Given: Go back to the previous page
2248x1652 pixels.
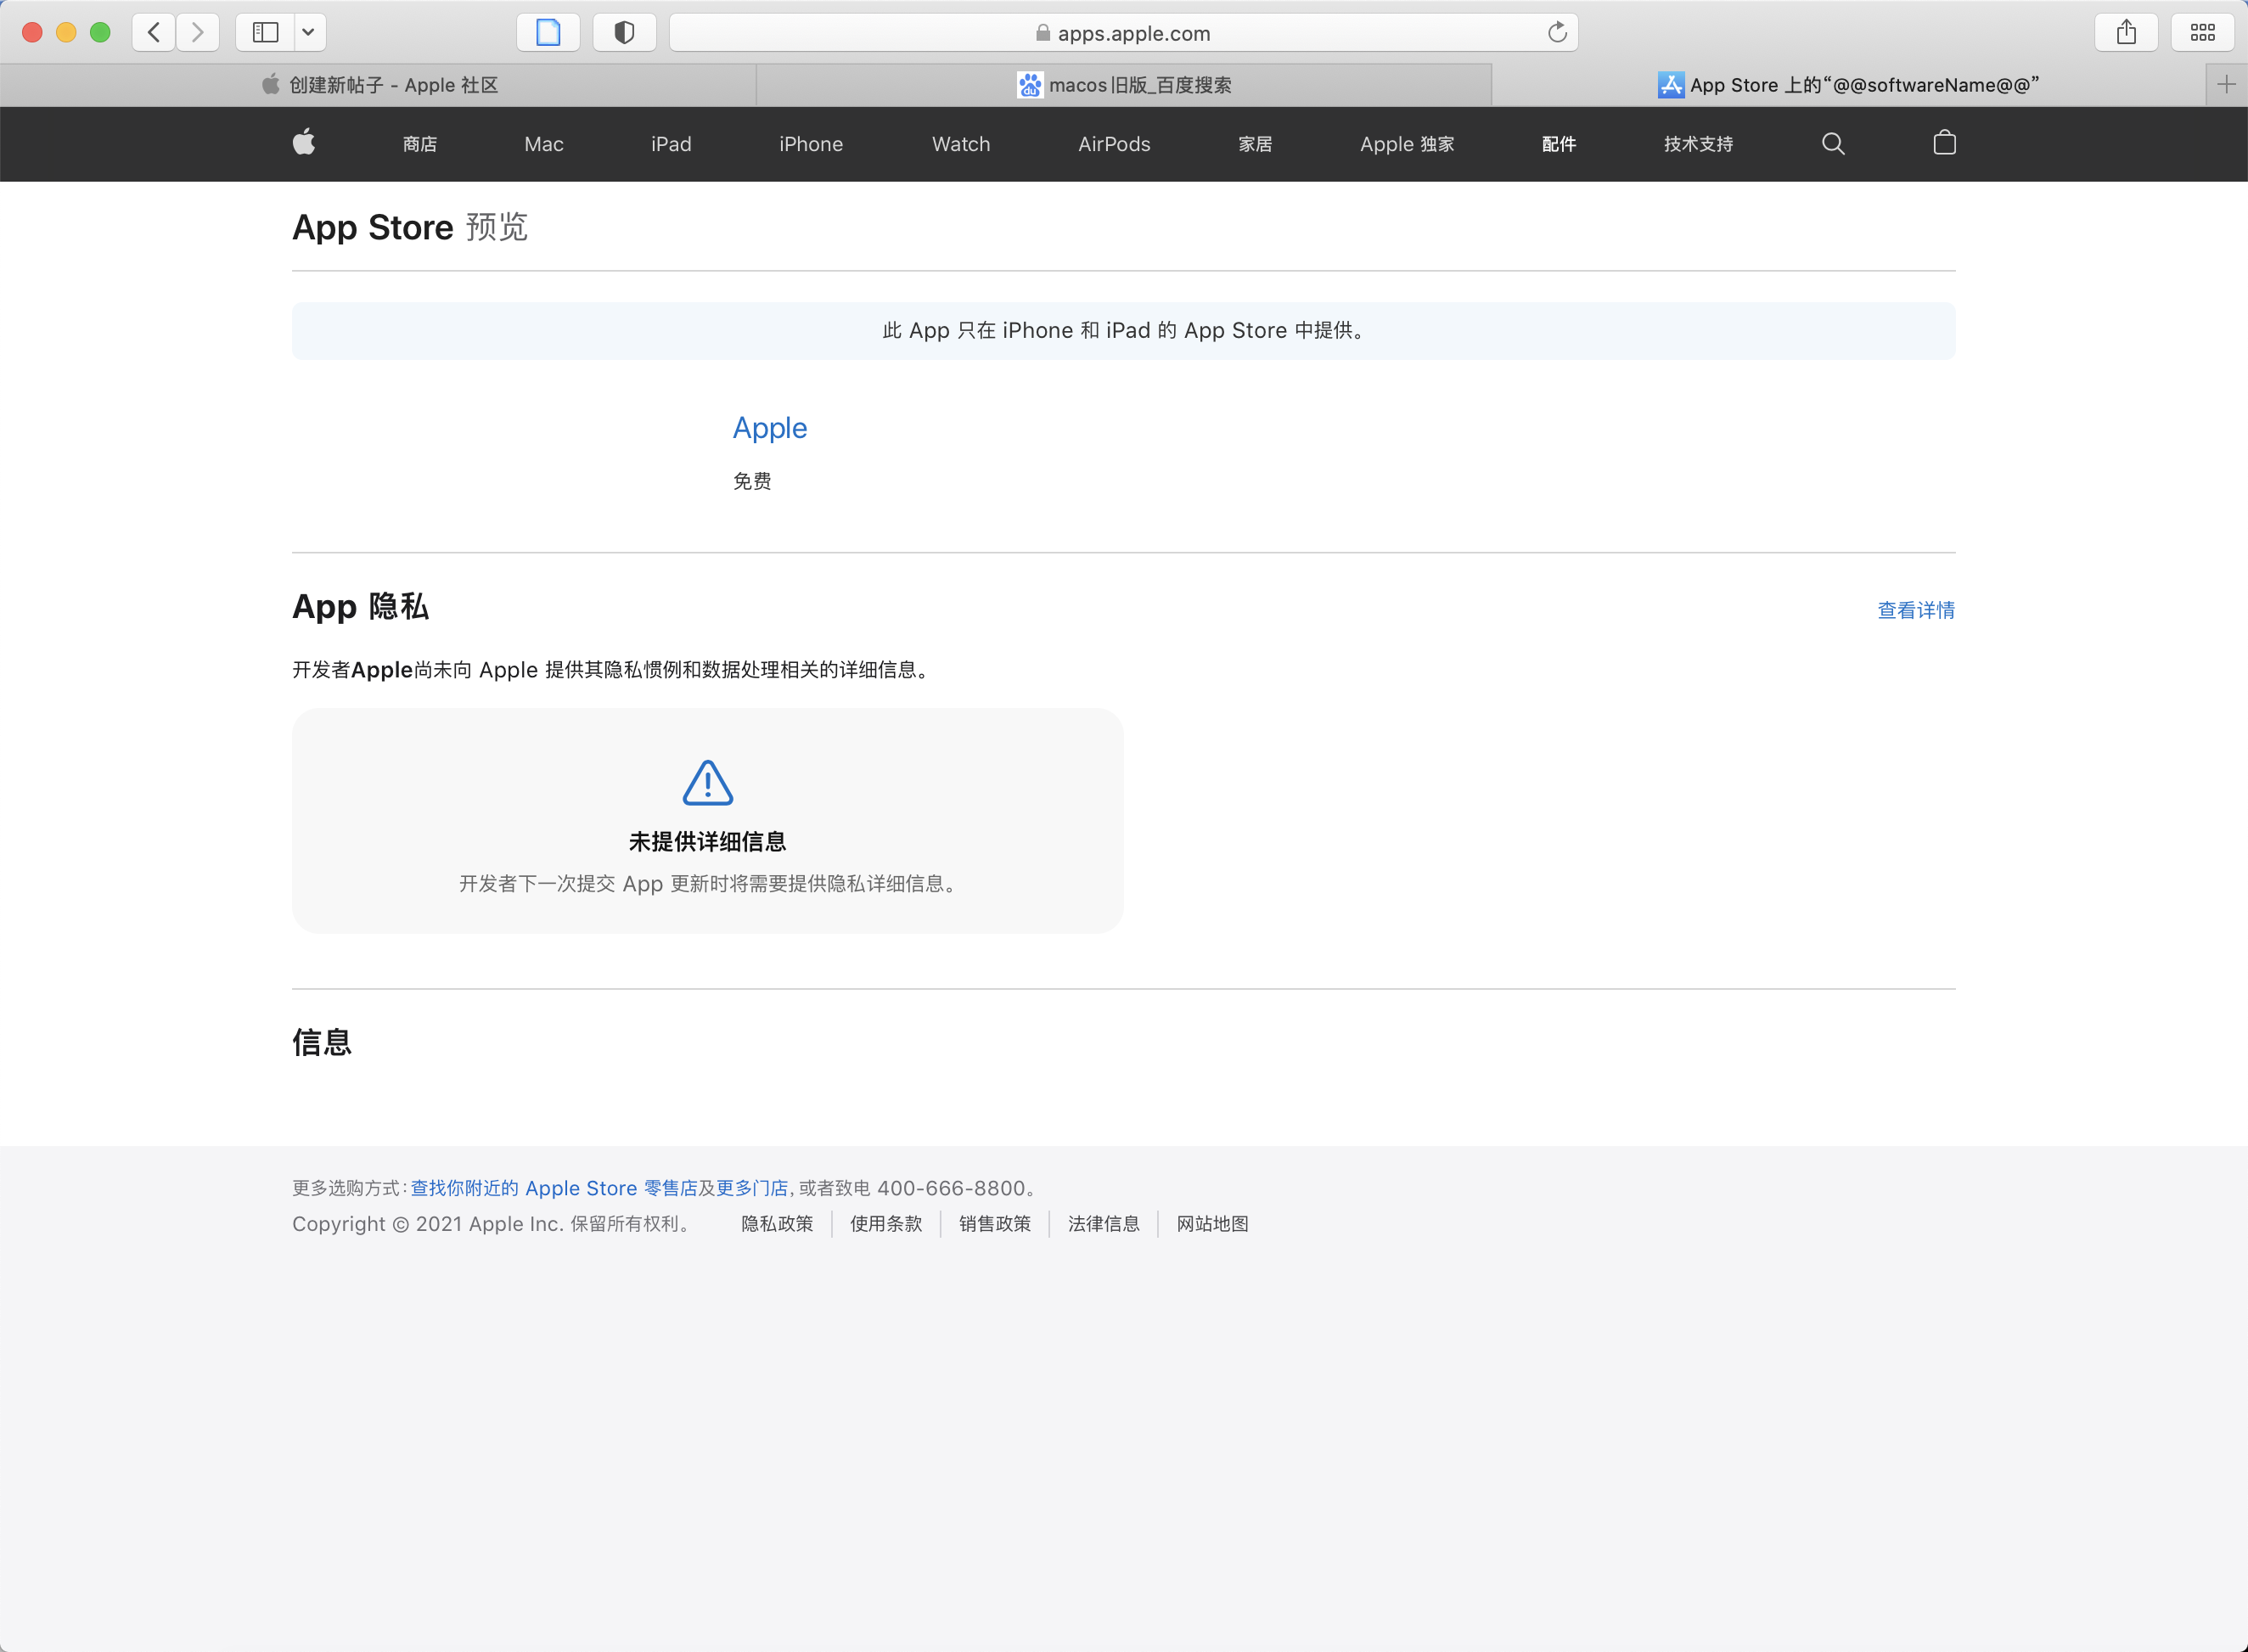Looking at the screenshot, I should (154, 33).
